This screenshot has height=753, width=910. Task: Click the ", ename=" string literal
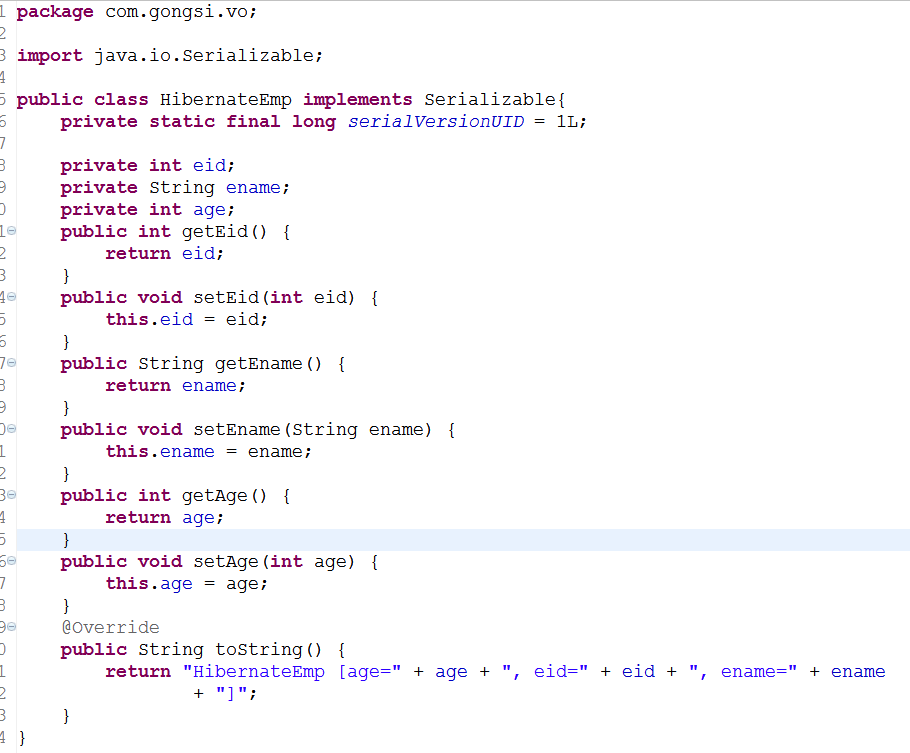click(742, 672)
